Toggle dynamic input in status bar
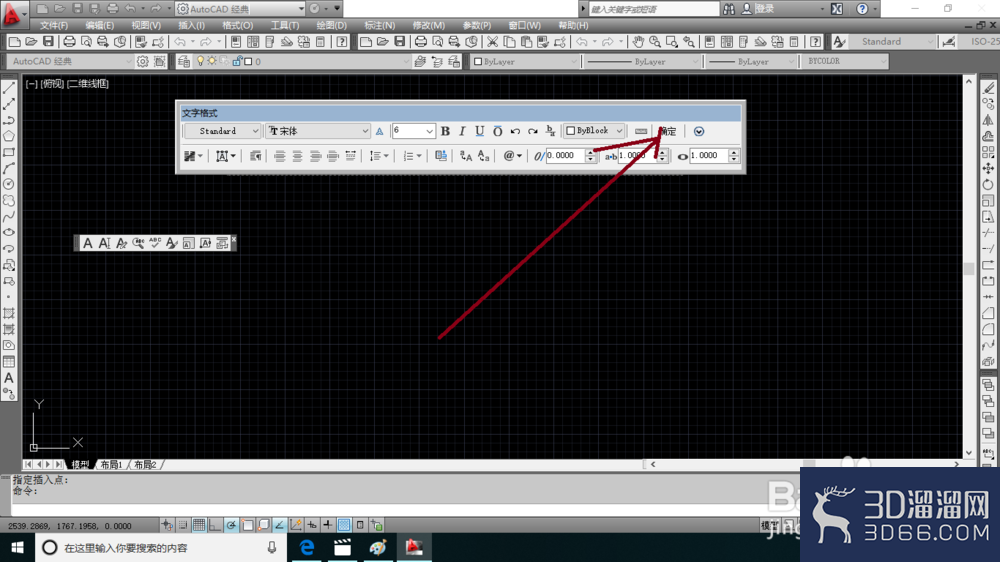The height and width of the screenshot is (562, 1000). 312,525
